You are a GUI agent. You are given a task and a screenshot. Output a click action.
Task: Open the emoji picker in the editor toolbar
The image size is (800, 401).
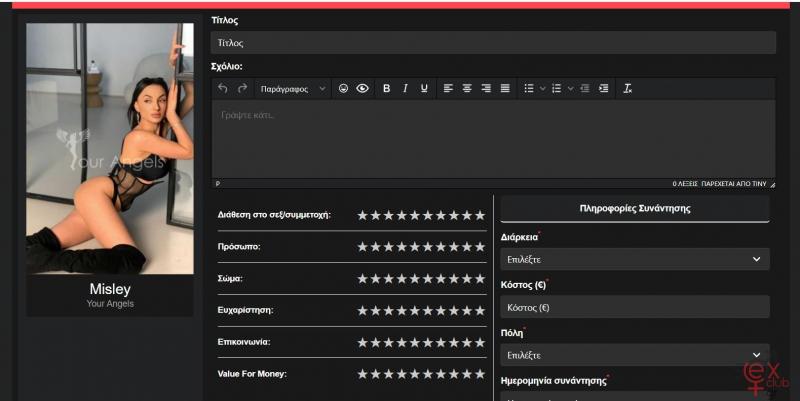(x=343, y=88)
